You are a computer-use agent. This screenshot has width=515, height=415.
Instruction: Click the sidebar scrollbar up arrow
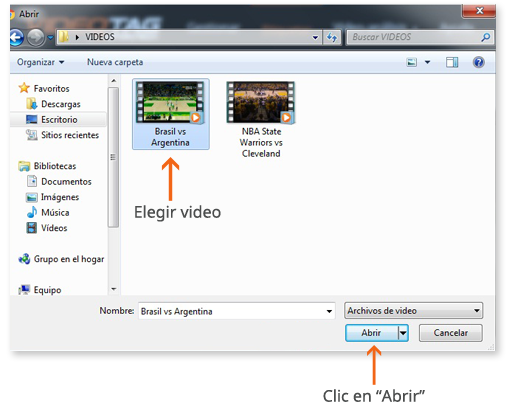pyautogui.click(x=113, y=81)
